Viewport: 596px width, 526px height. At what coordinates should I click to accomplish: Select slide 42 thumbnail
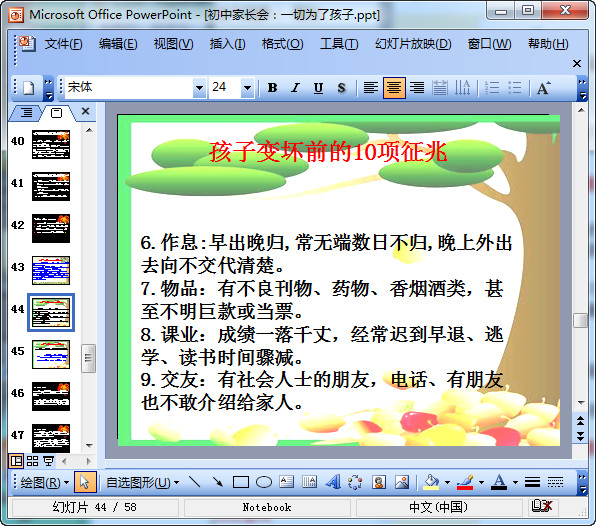pos(51,228)
